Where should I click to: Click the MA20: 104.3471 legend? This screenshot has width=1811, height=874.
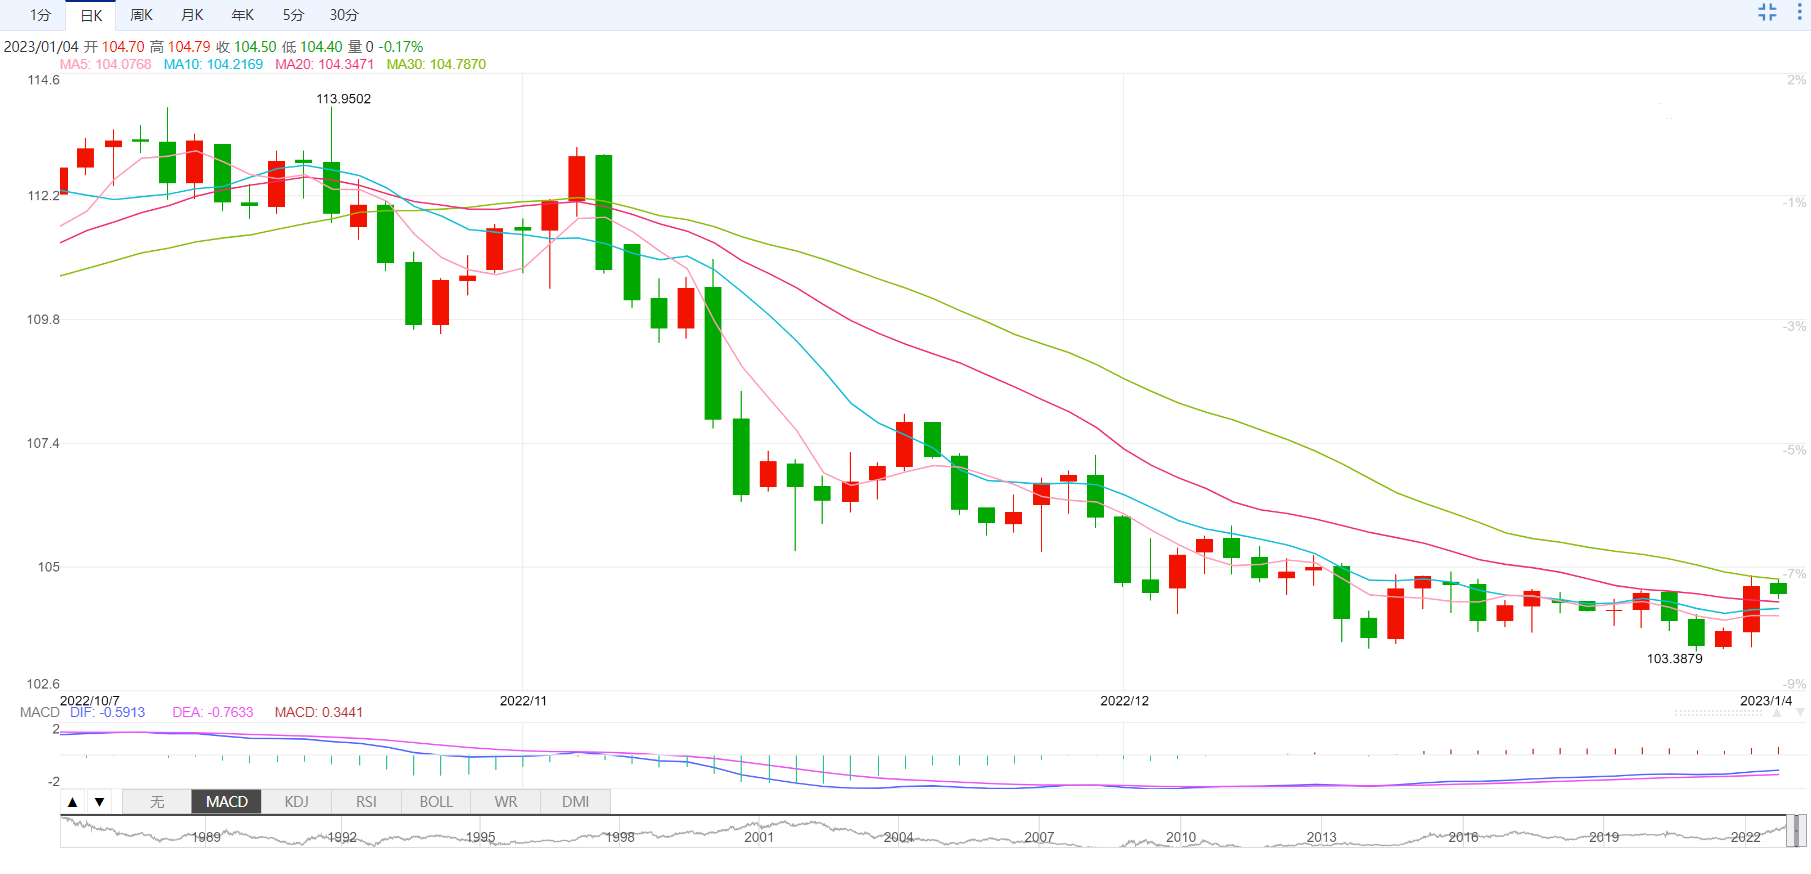click(324, 64)
